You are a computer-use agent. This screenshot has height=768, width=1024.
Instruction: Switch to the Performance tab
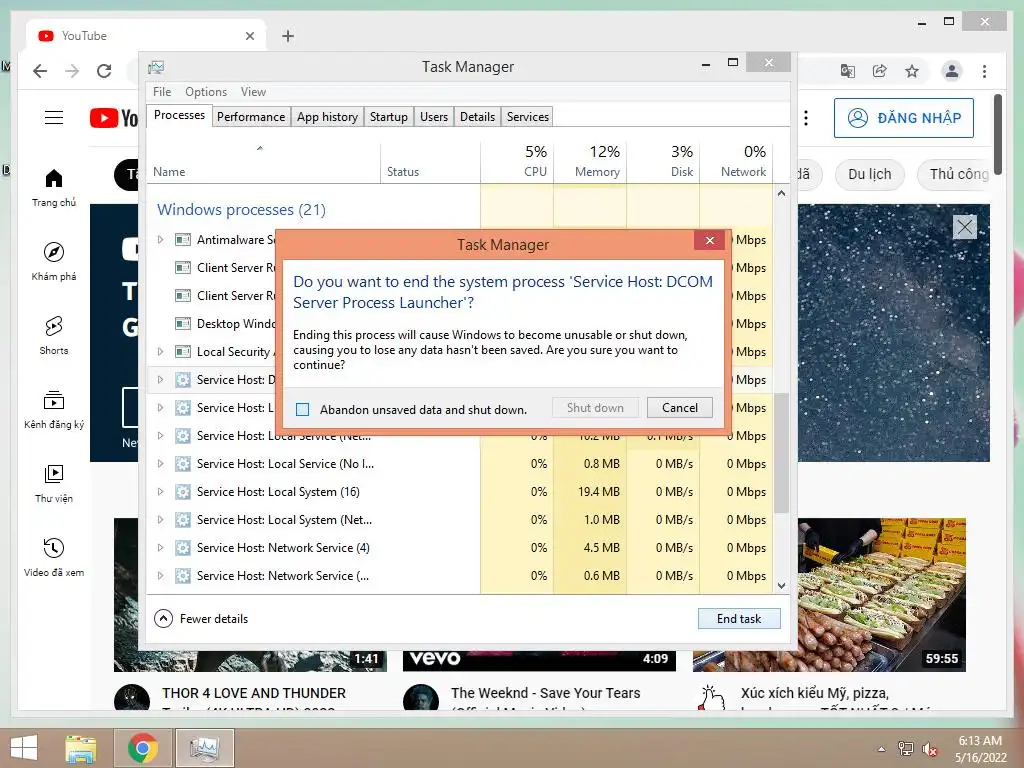coord(251,117)
